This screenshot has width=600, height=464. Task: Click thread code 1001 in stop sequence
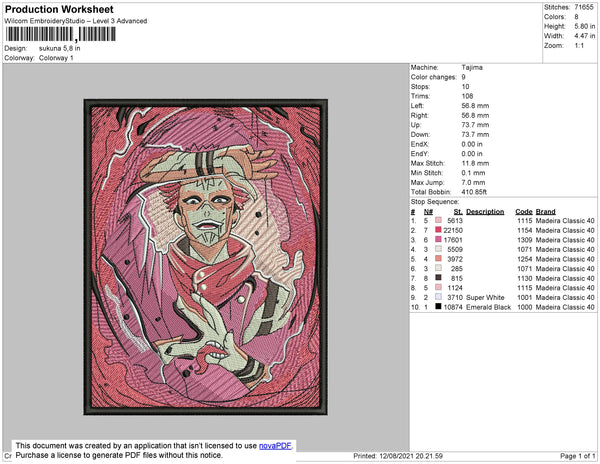coord(525,297)
